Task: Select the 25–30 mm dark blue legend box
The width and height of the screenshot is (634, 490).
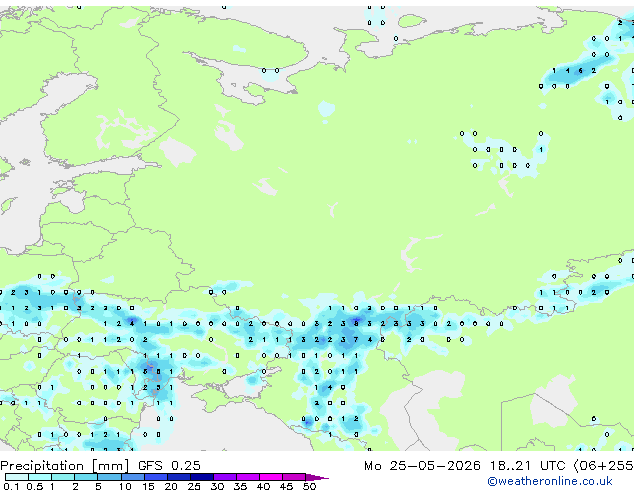Action: click(x=202, y=477)
